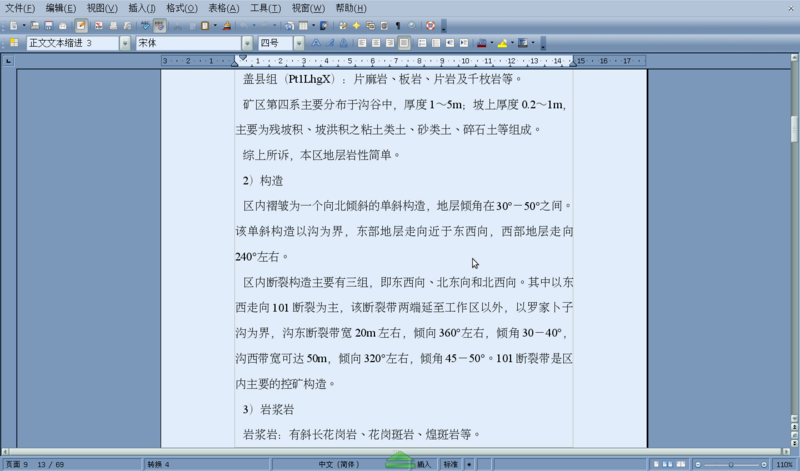Open the 表格 menu
The image size is (800, 471).
click(x=223, y=8)
